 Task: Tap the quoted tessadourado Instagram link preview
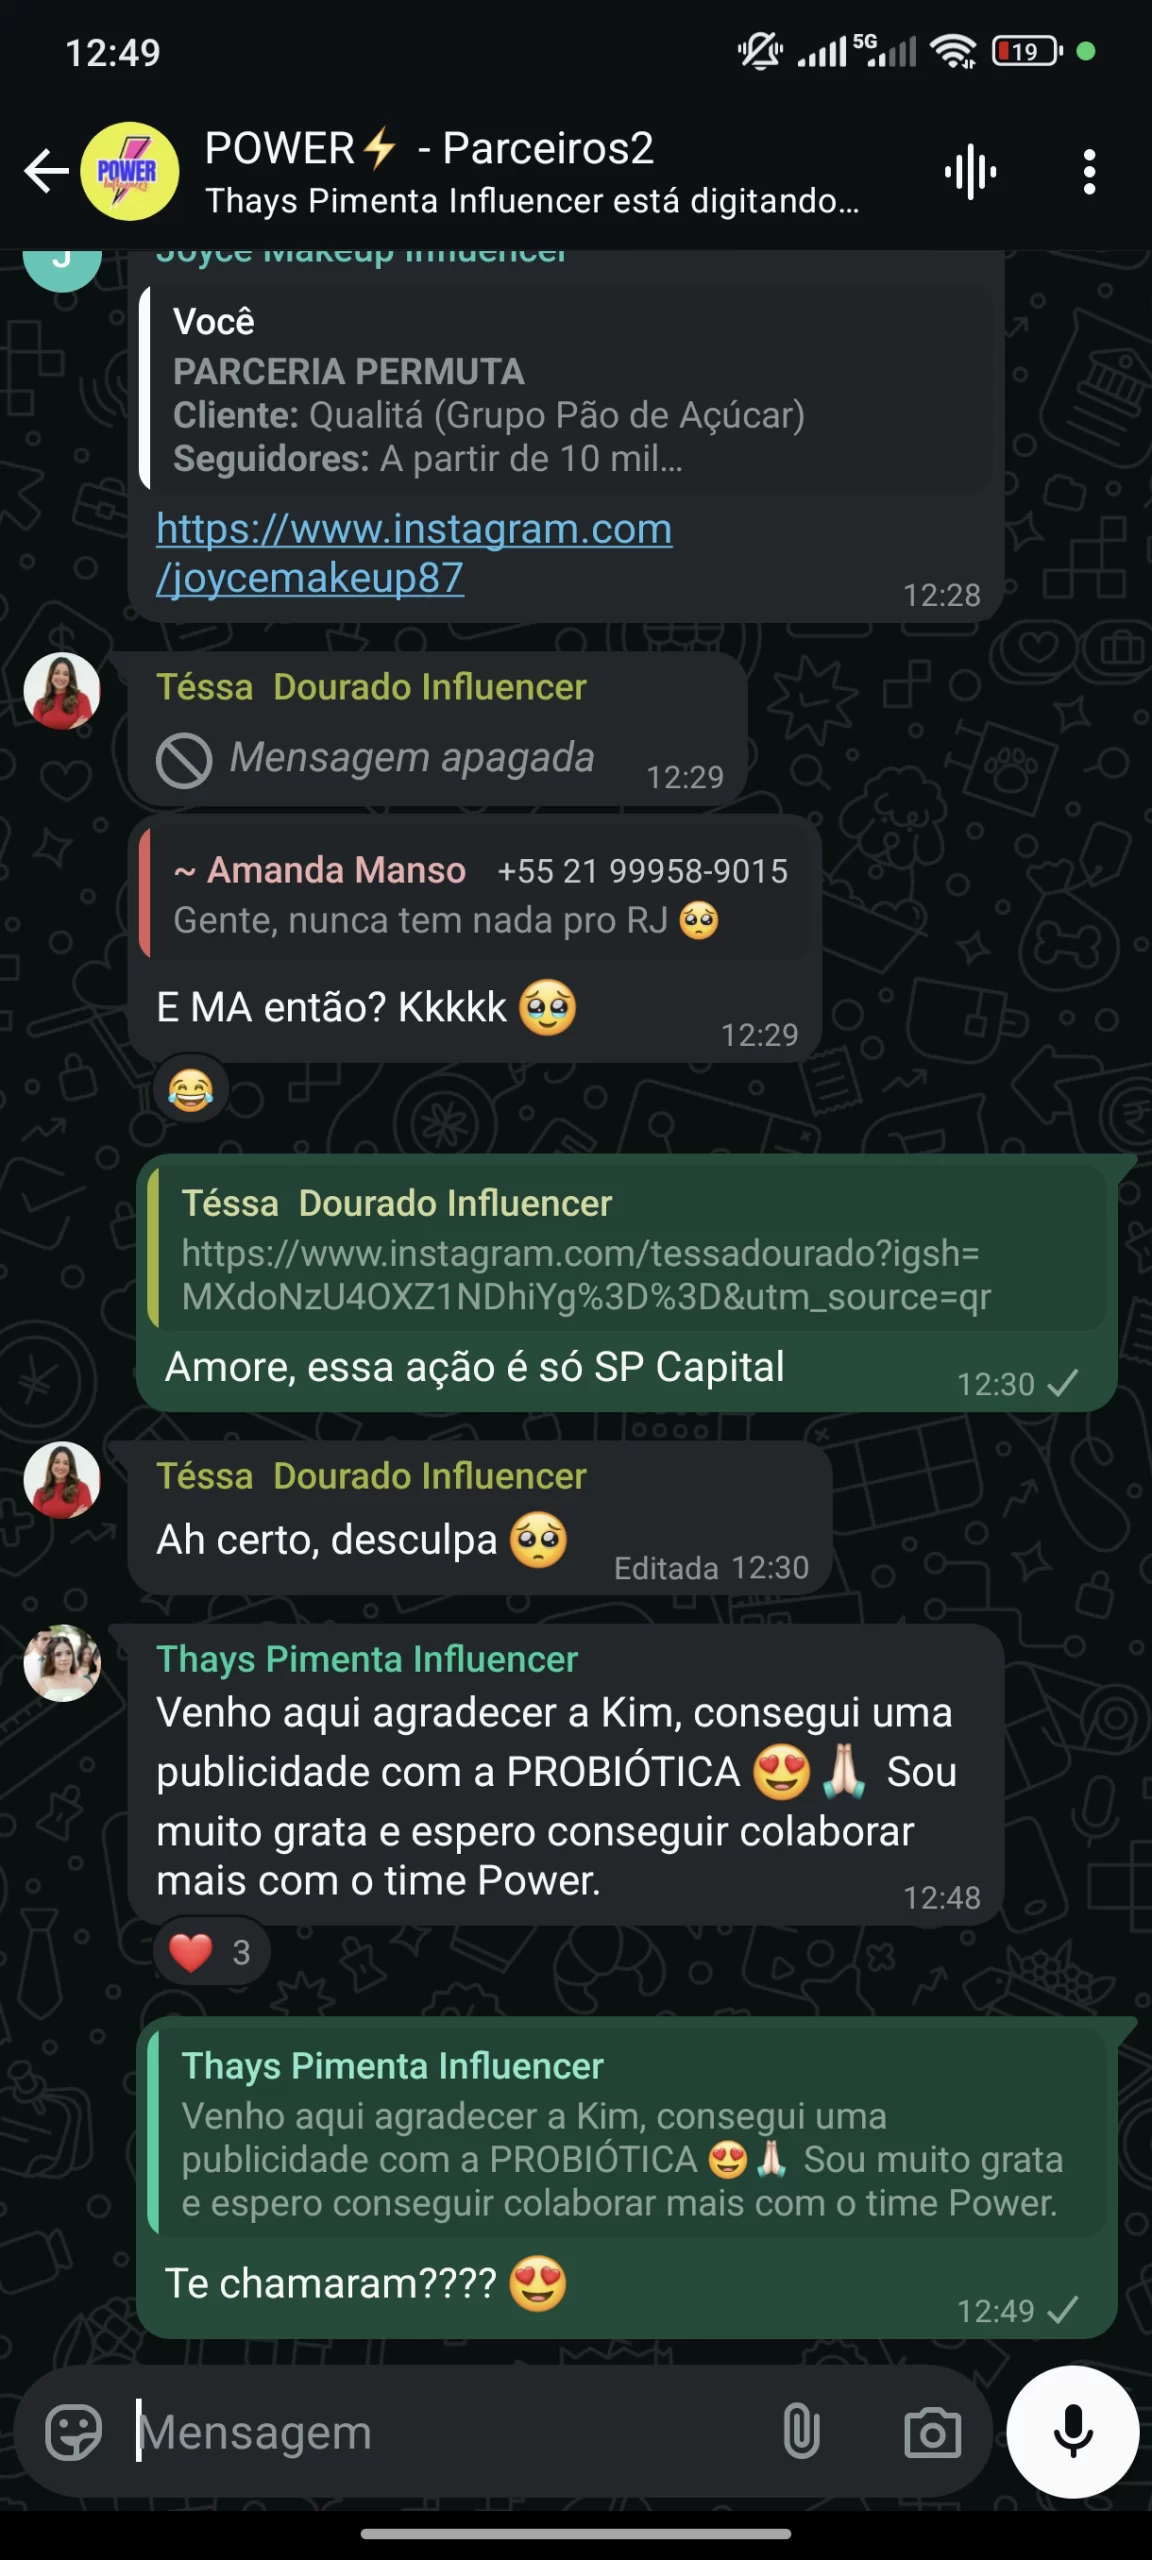[628, 1249]
